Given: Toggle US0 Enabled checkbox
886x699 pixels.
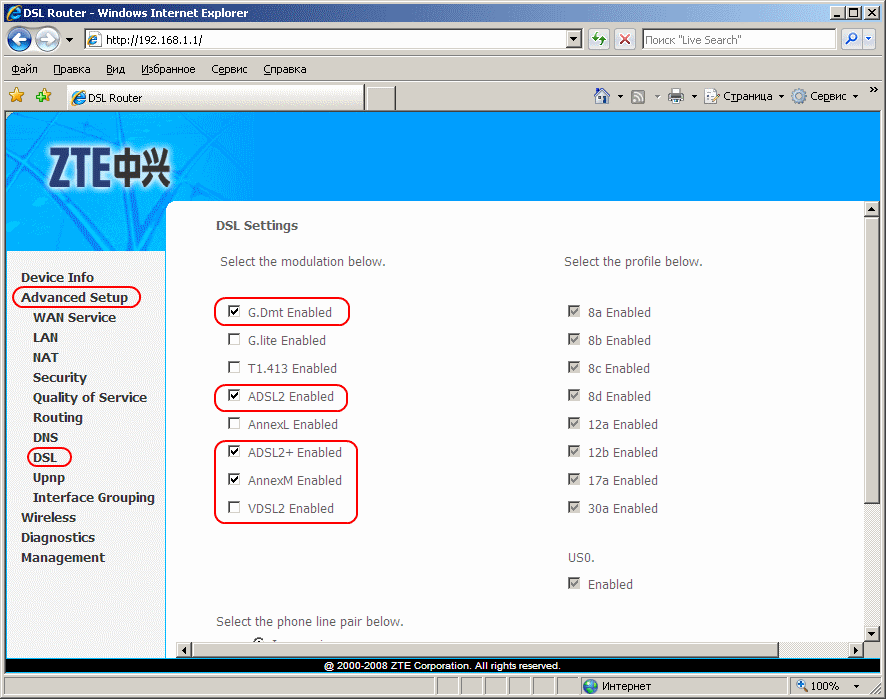Looking at the screenshot, I should point(574,583).
